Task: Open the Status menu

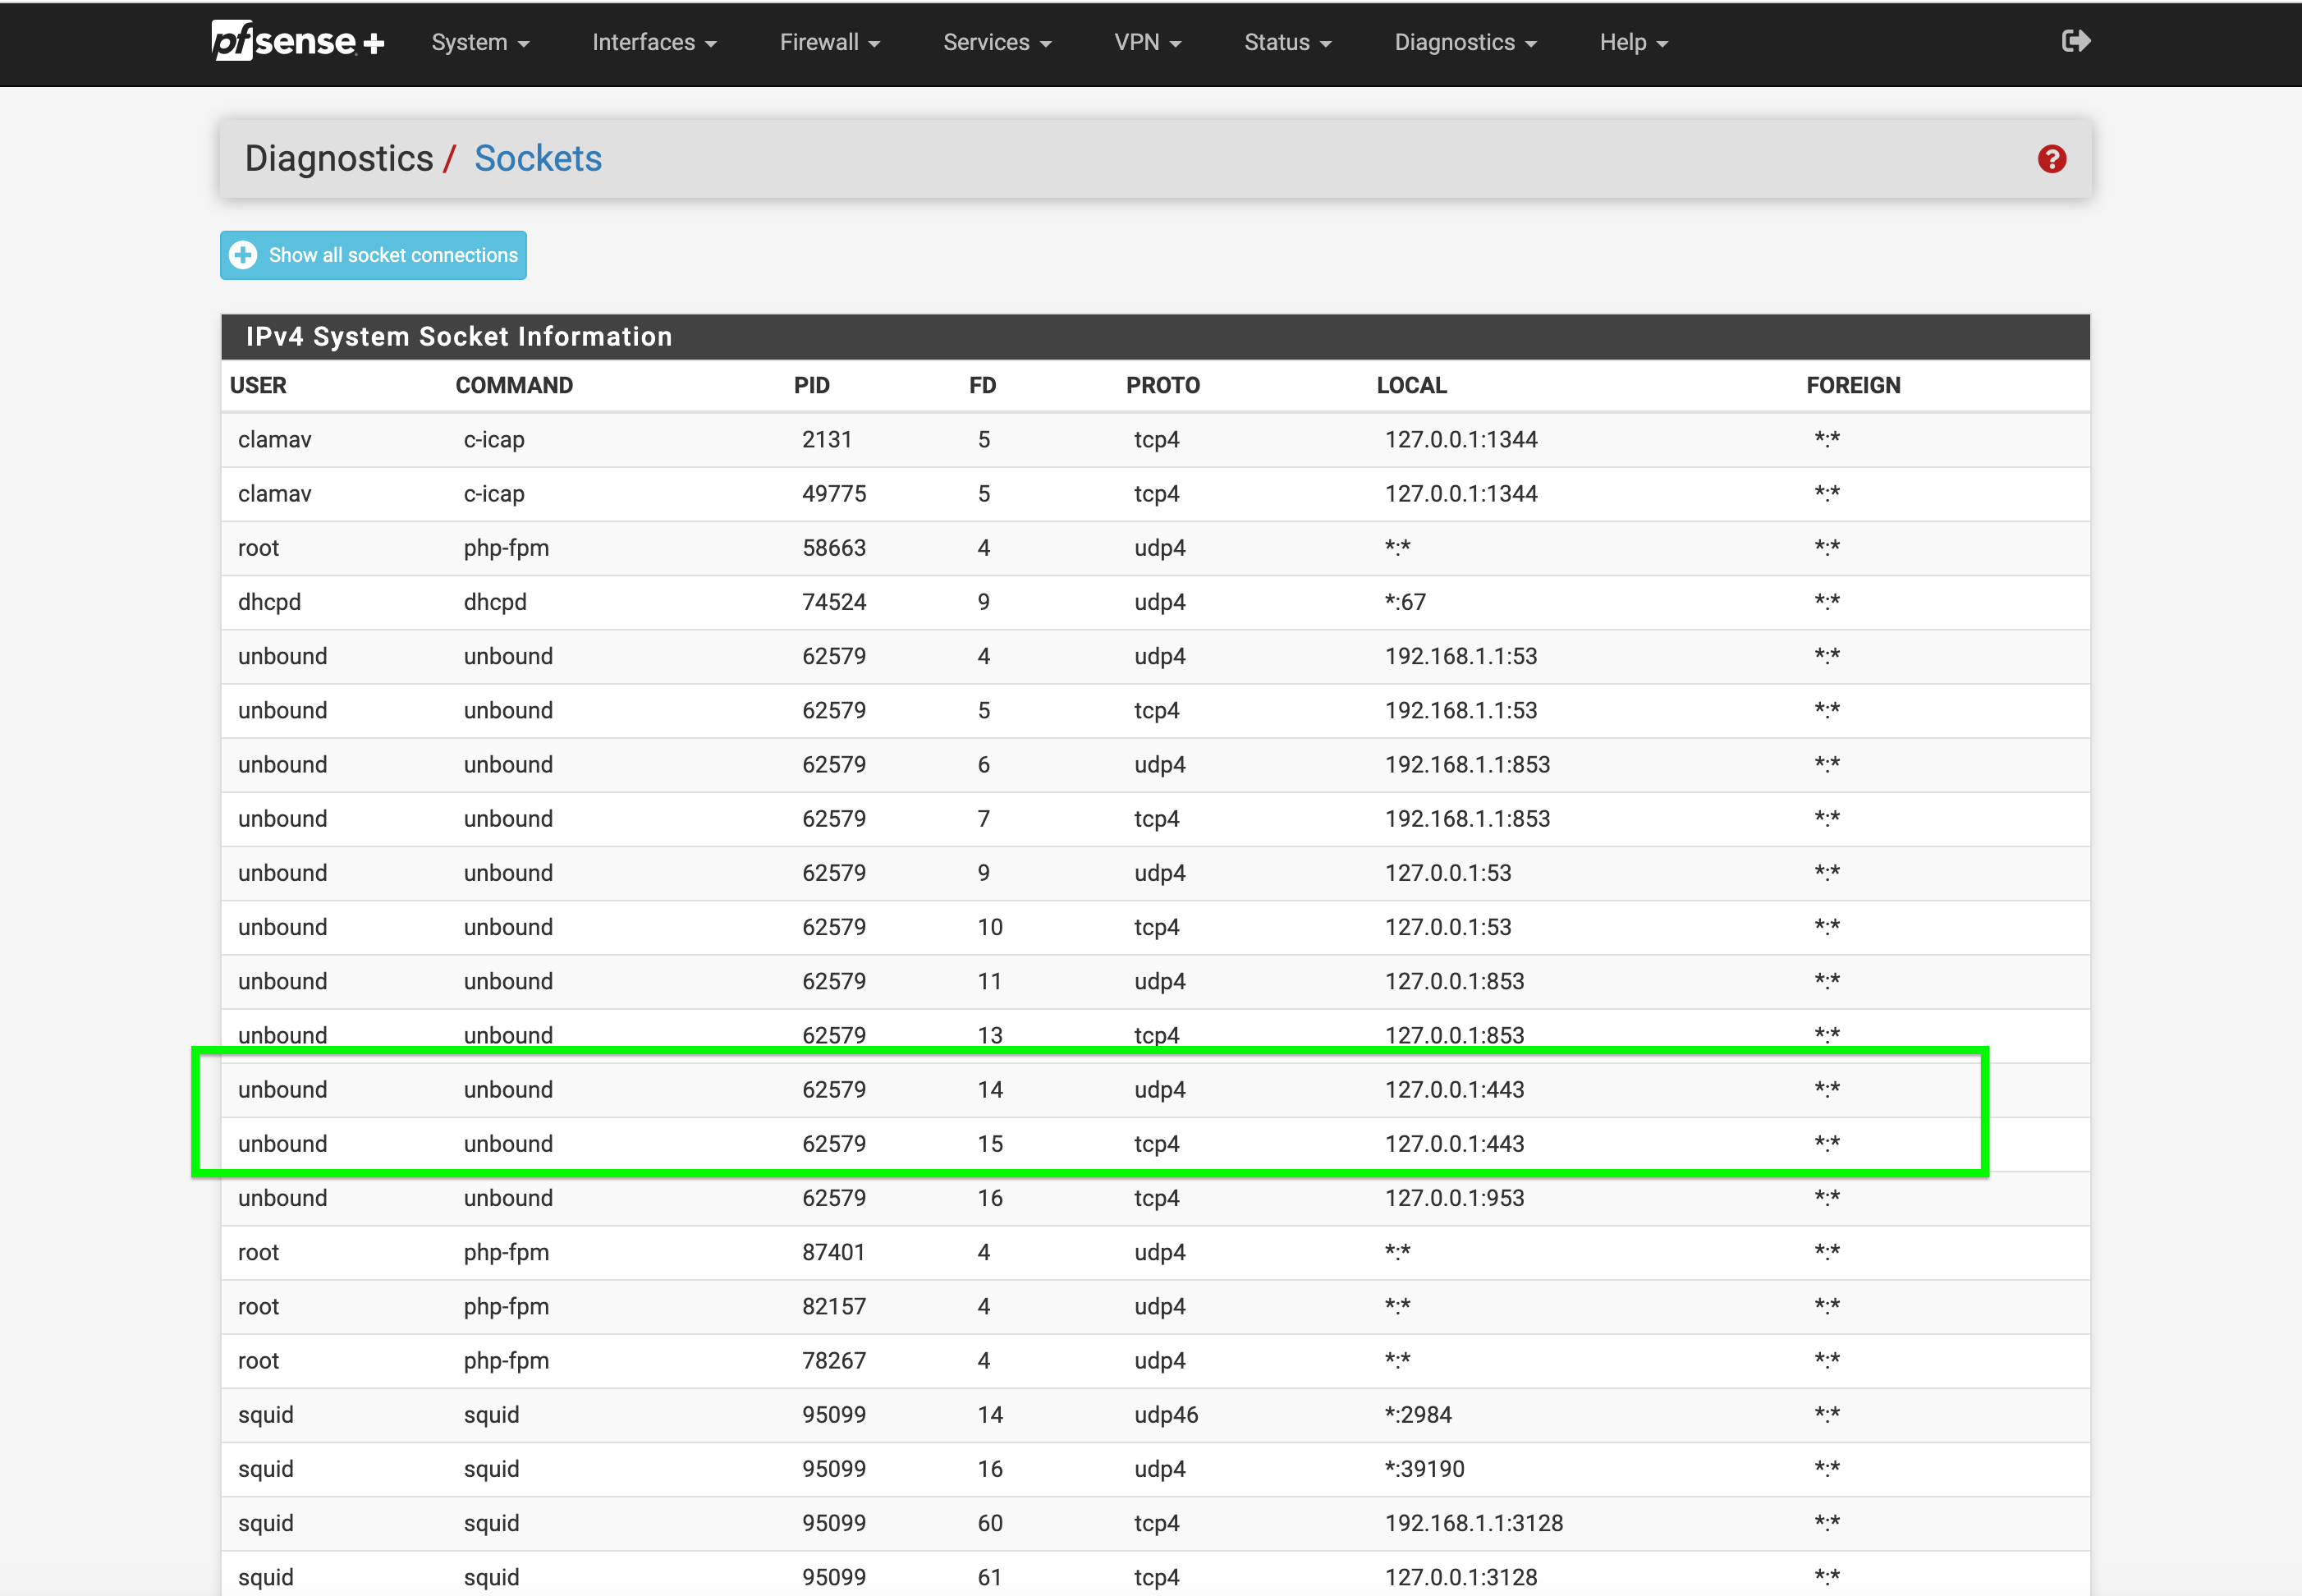Action: point(1287,42)
